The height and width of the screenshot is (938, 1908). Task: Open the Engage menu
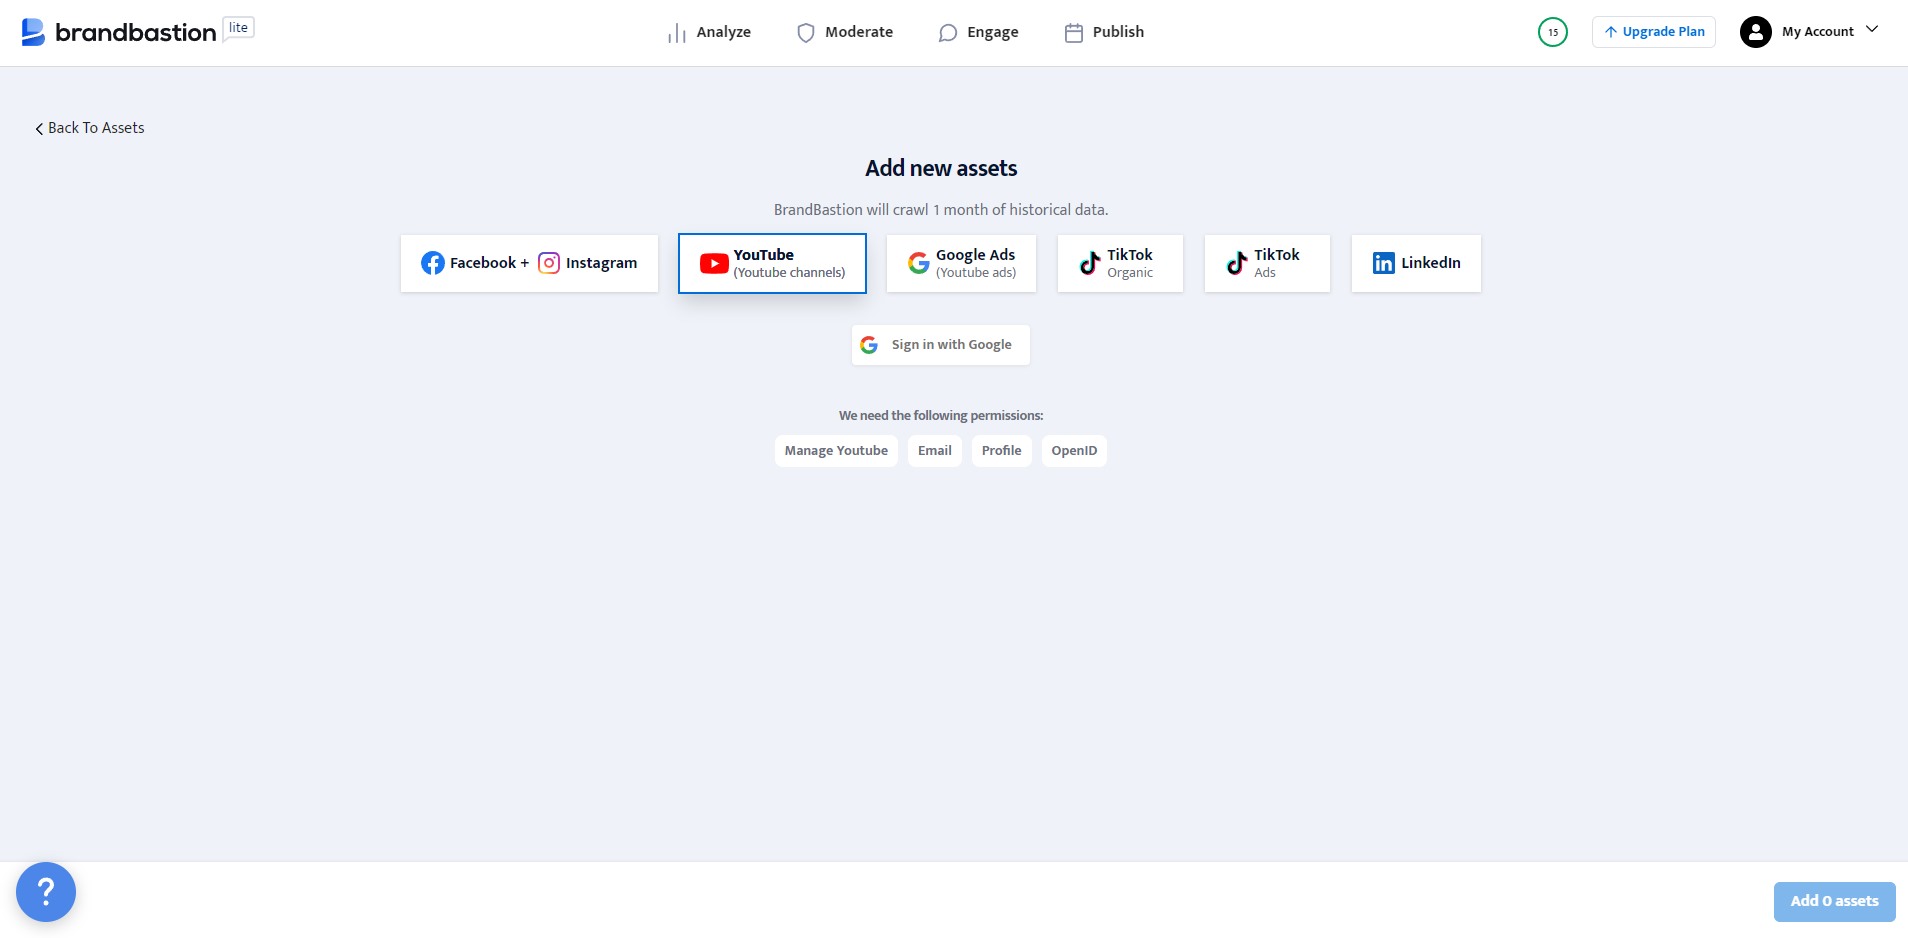978,32
